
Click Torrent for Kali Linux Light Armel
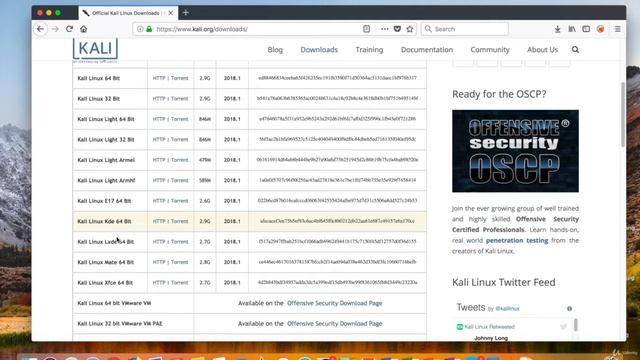pyautogui.click(x=180, y=160)
